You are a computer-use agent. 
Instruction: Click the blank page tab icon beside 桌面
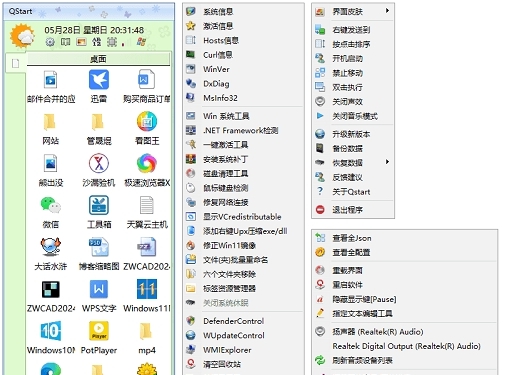coord(15,63)
